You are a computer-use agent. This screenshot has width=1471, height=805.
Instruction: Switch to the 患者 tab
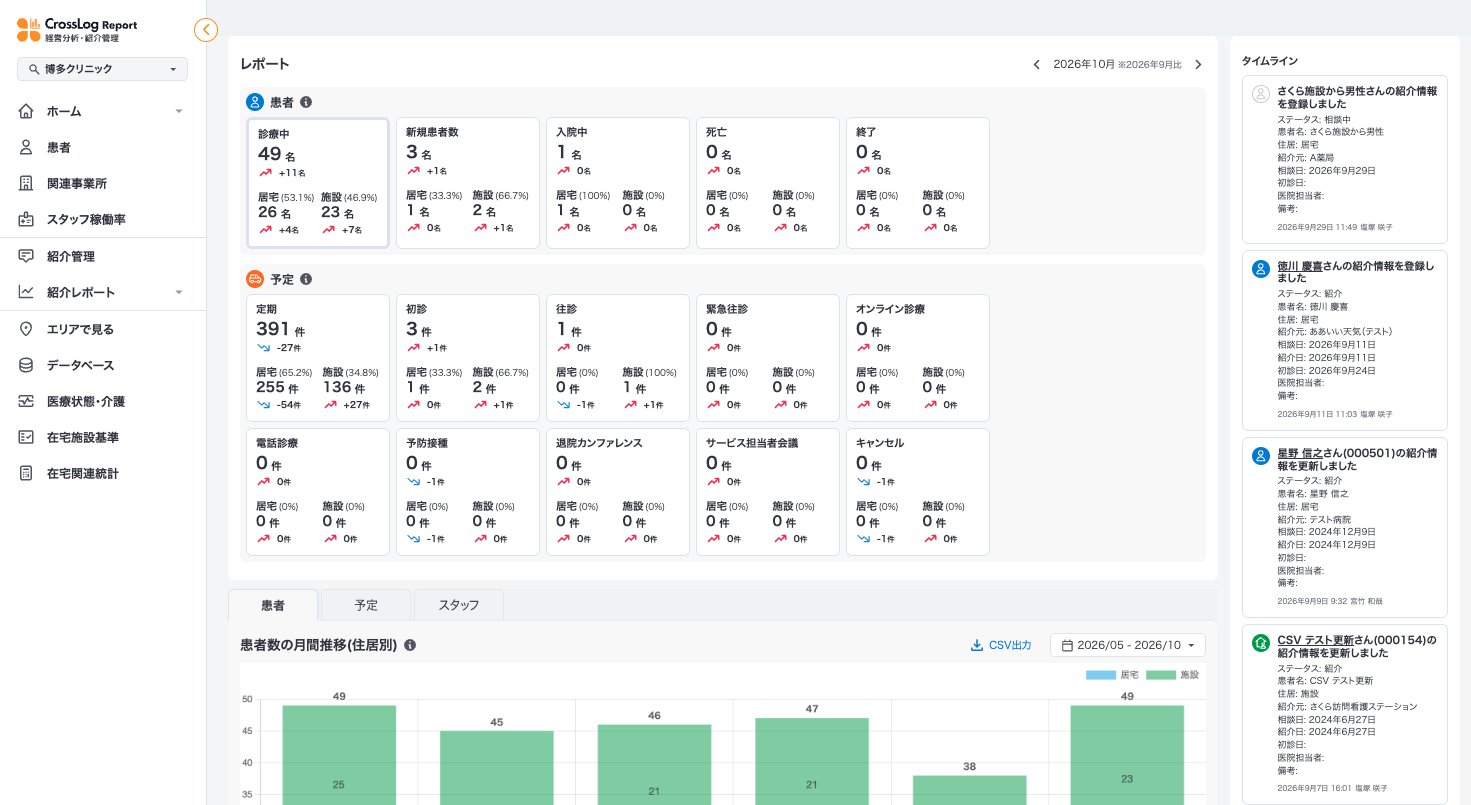pos(273,605)
